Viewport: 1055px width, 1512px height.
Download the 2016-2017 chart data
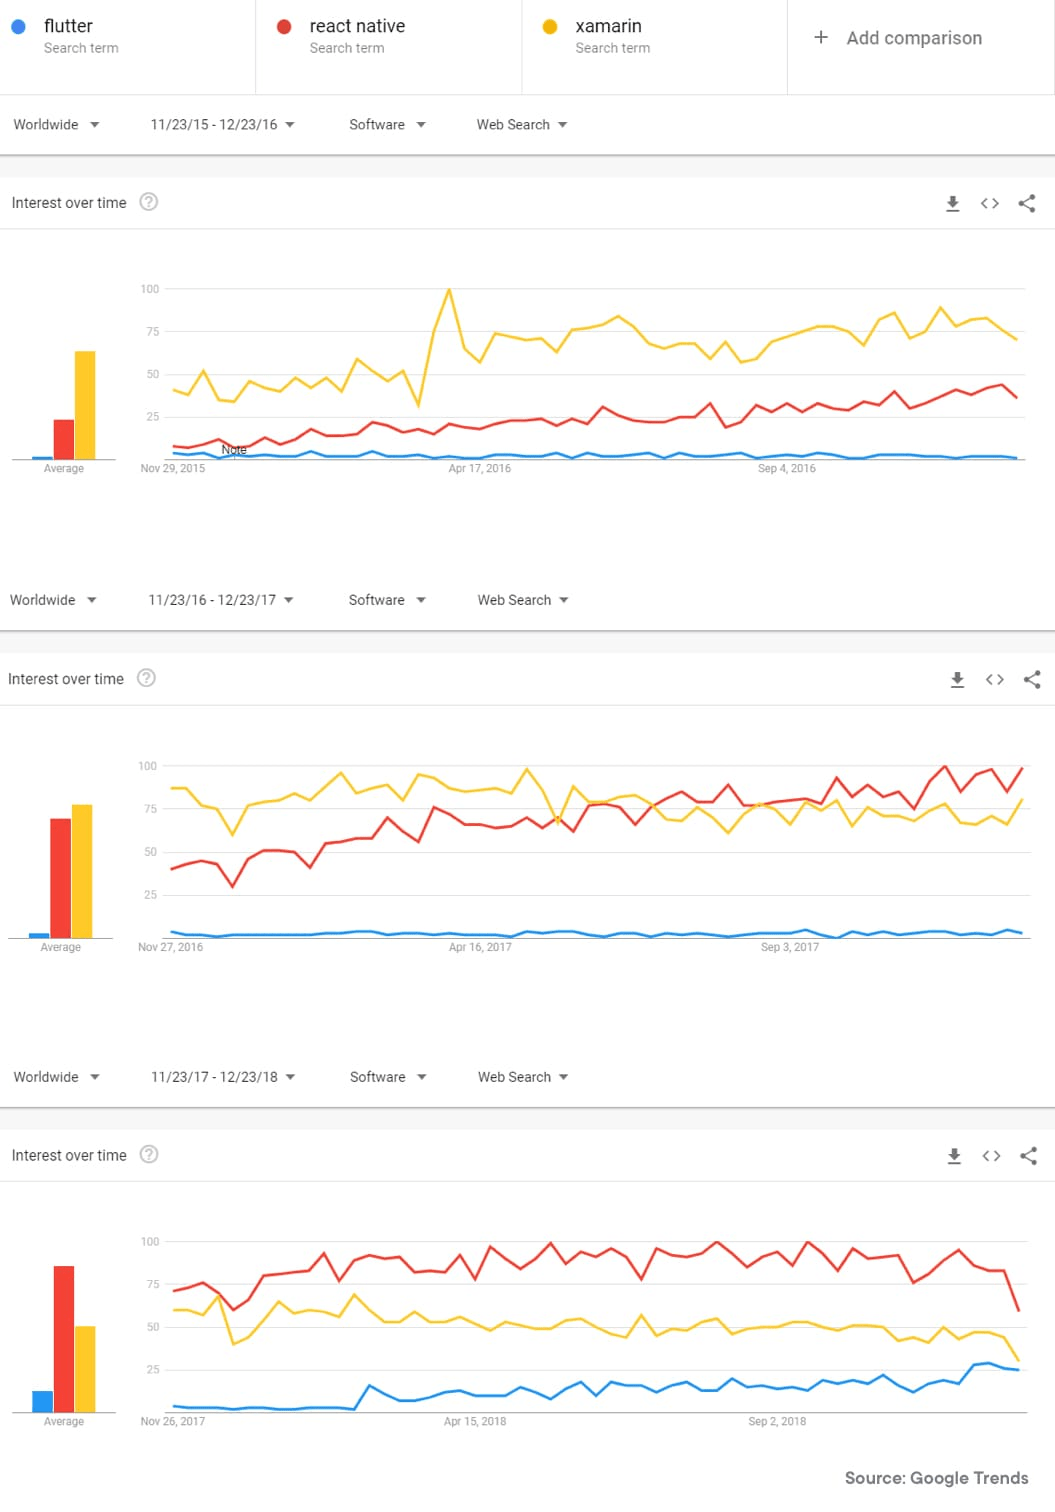point(957,680)
